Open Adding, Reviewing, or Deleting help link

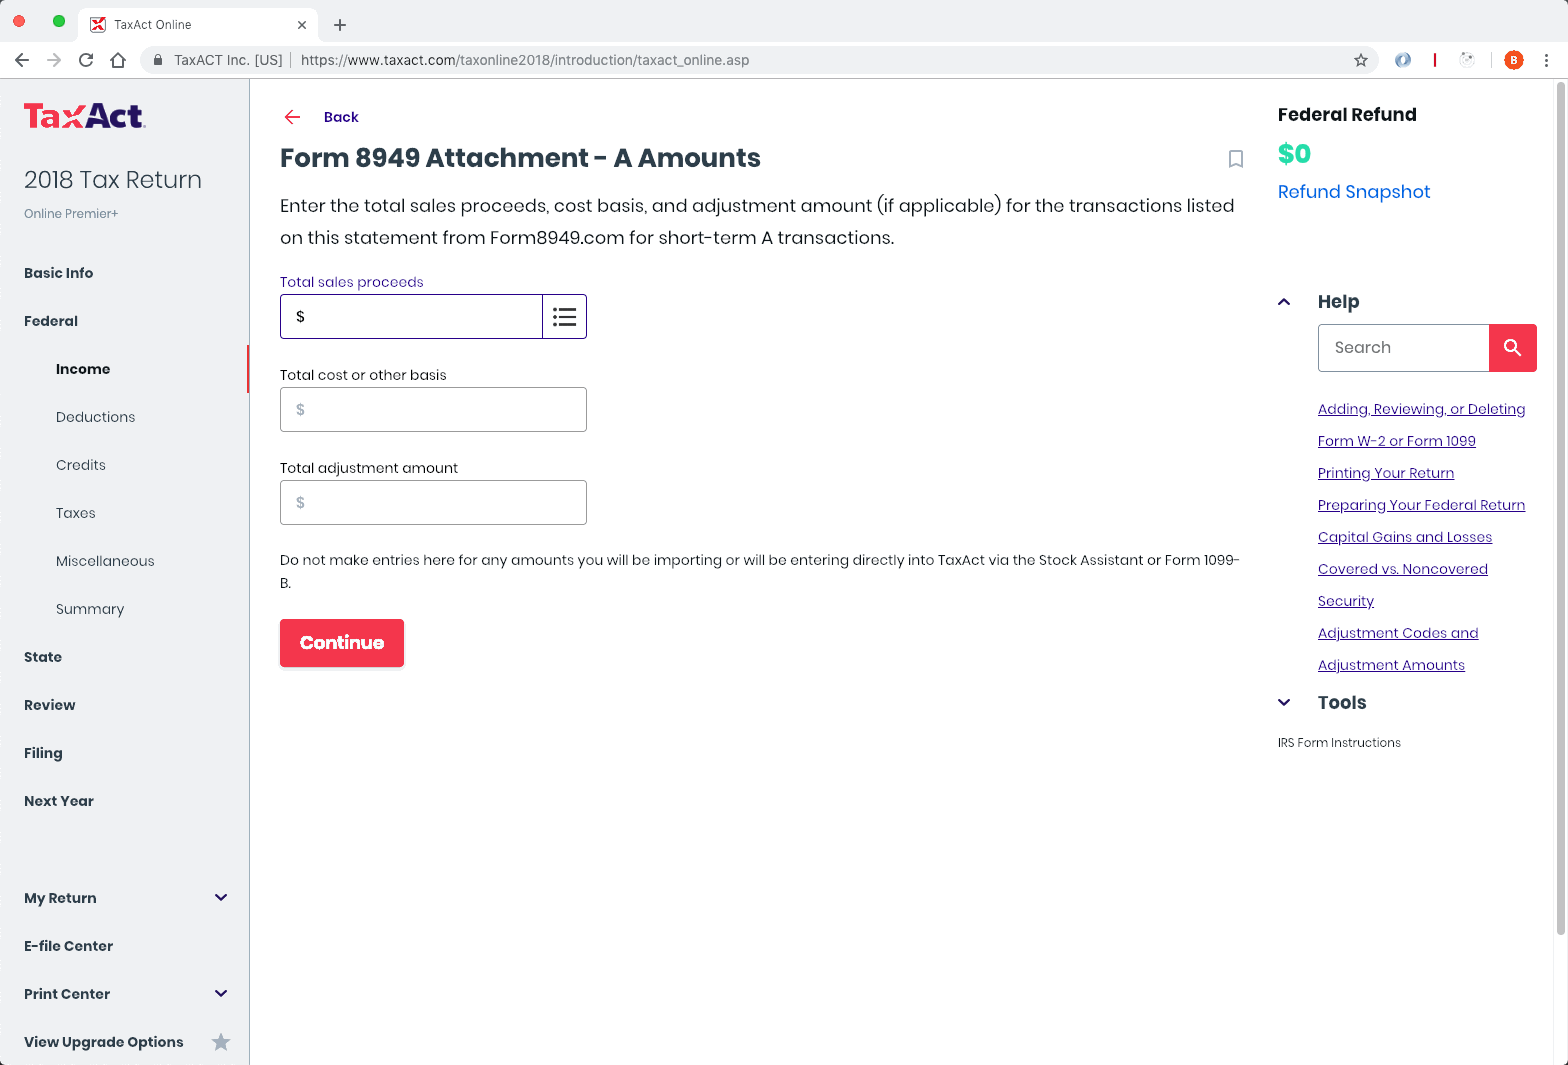pyautogui.click(x=1421, y=409)
